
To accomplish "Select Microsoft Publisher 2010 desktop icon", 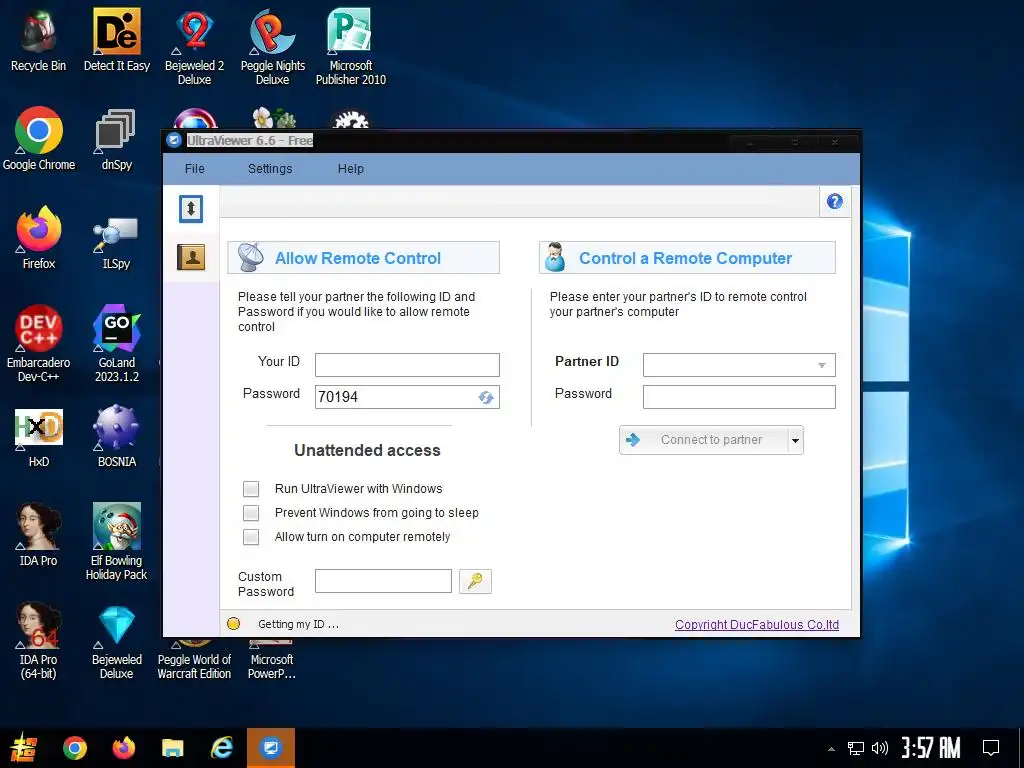I will point(351,47).
